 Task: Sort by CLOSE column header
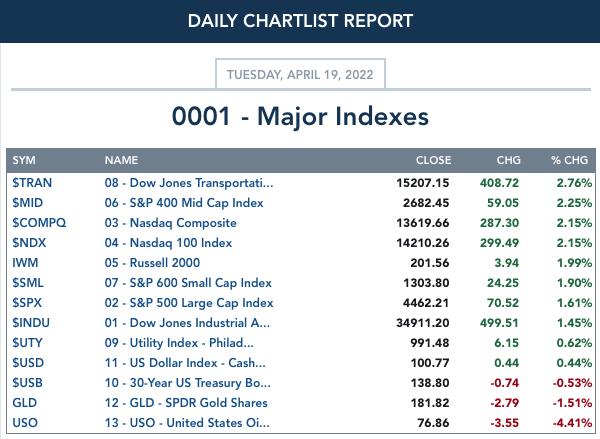pos(434,160)
